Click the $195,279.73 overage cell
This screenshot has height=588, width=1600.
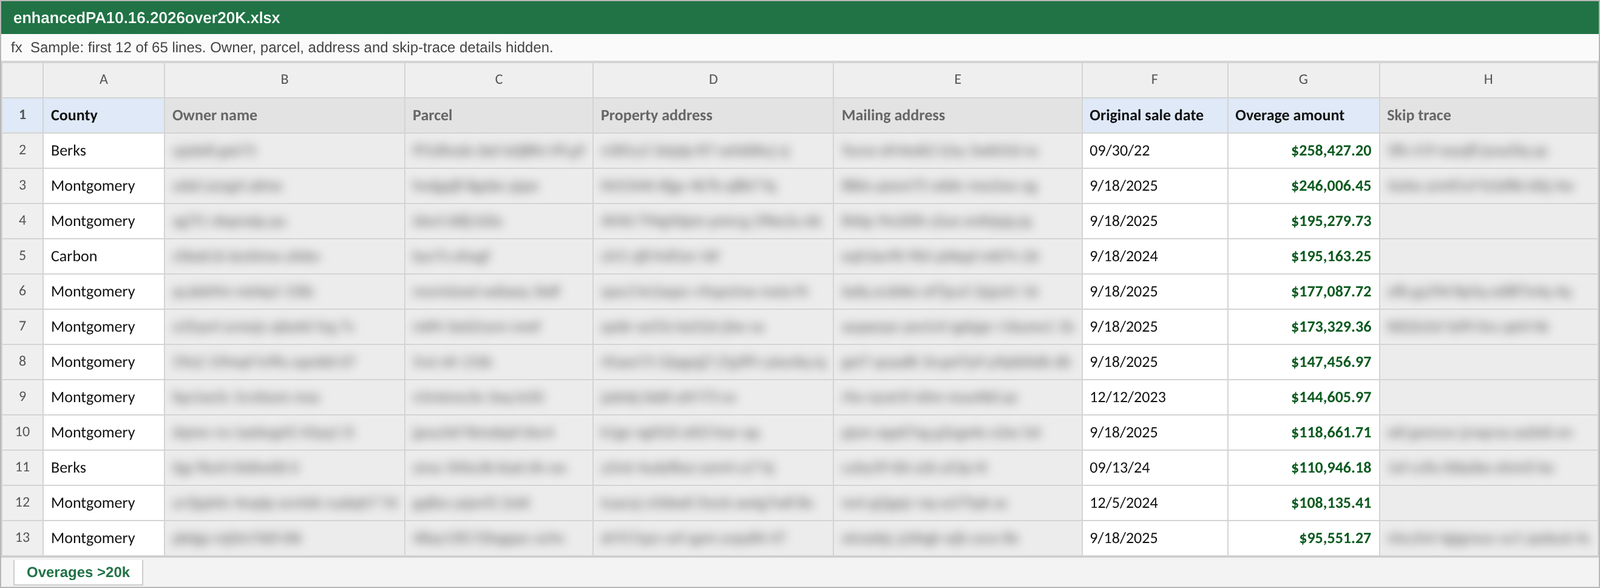1303,221
